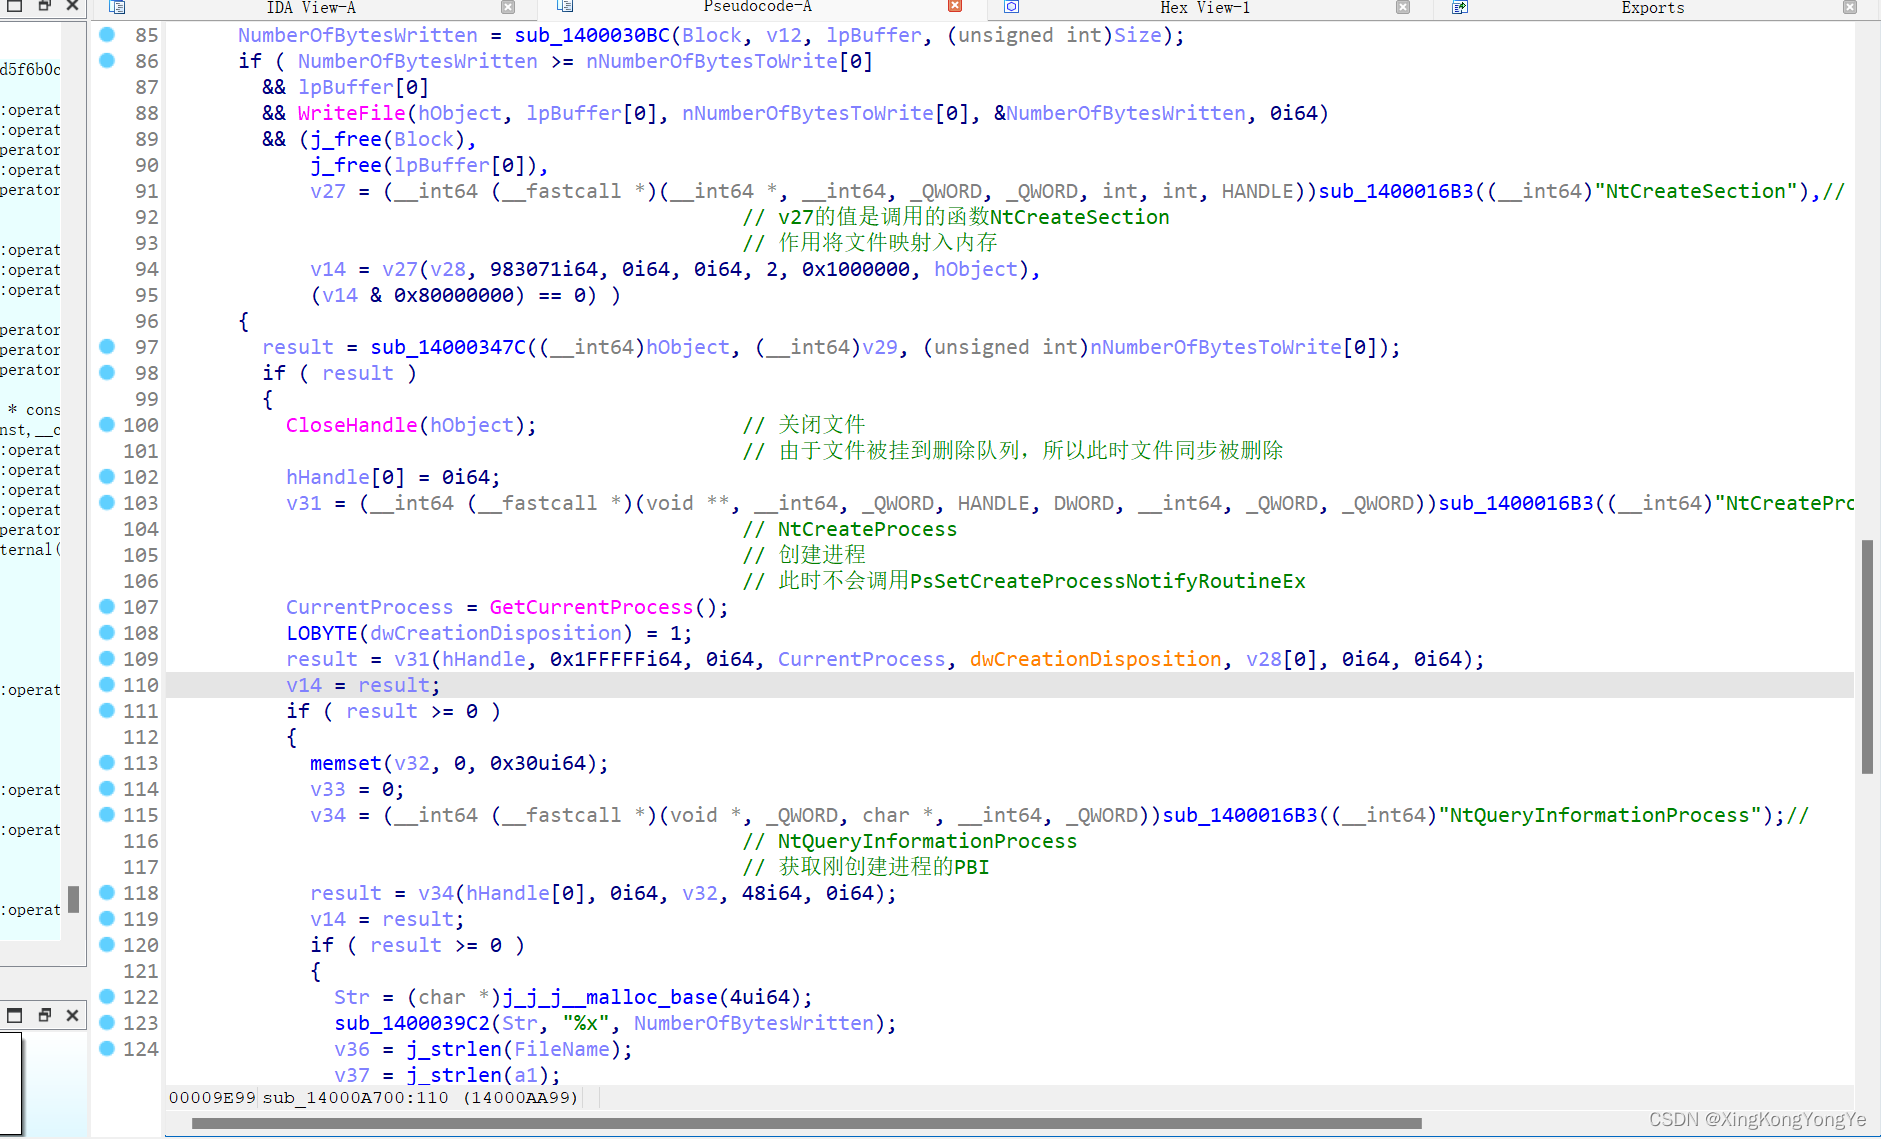
Task: Click the breakpoint marker on line 120
Action: click(107, 944)
